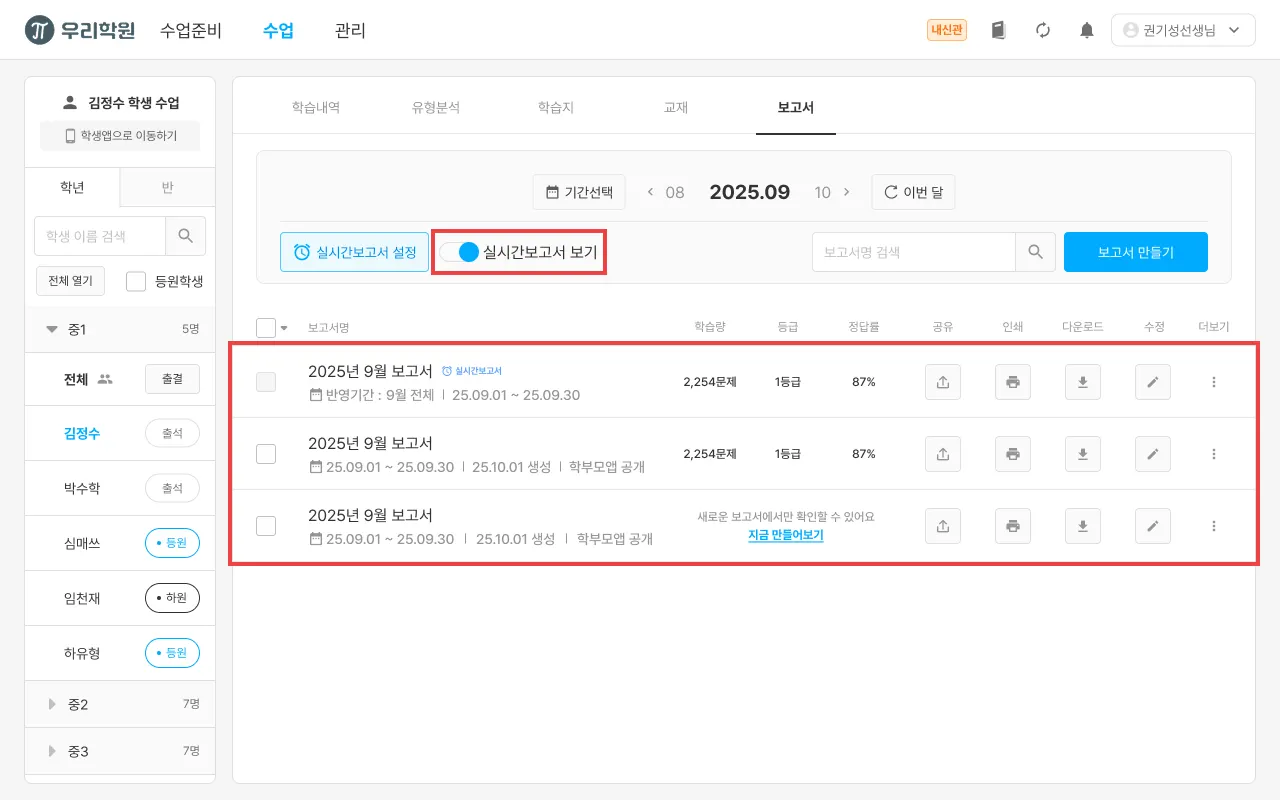Image resolution: width=1280 pixels, height=800 pixels.
Task: Download the report in the 지금 만들어보기 row
Action: pos(1083,526)
